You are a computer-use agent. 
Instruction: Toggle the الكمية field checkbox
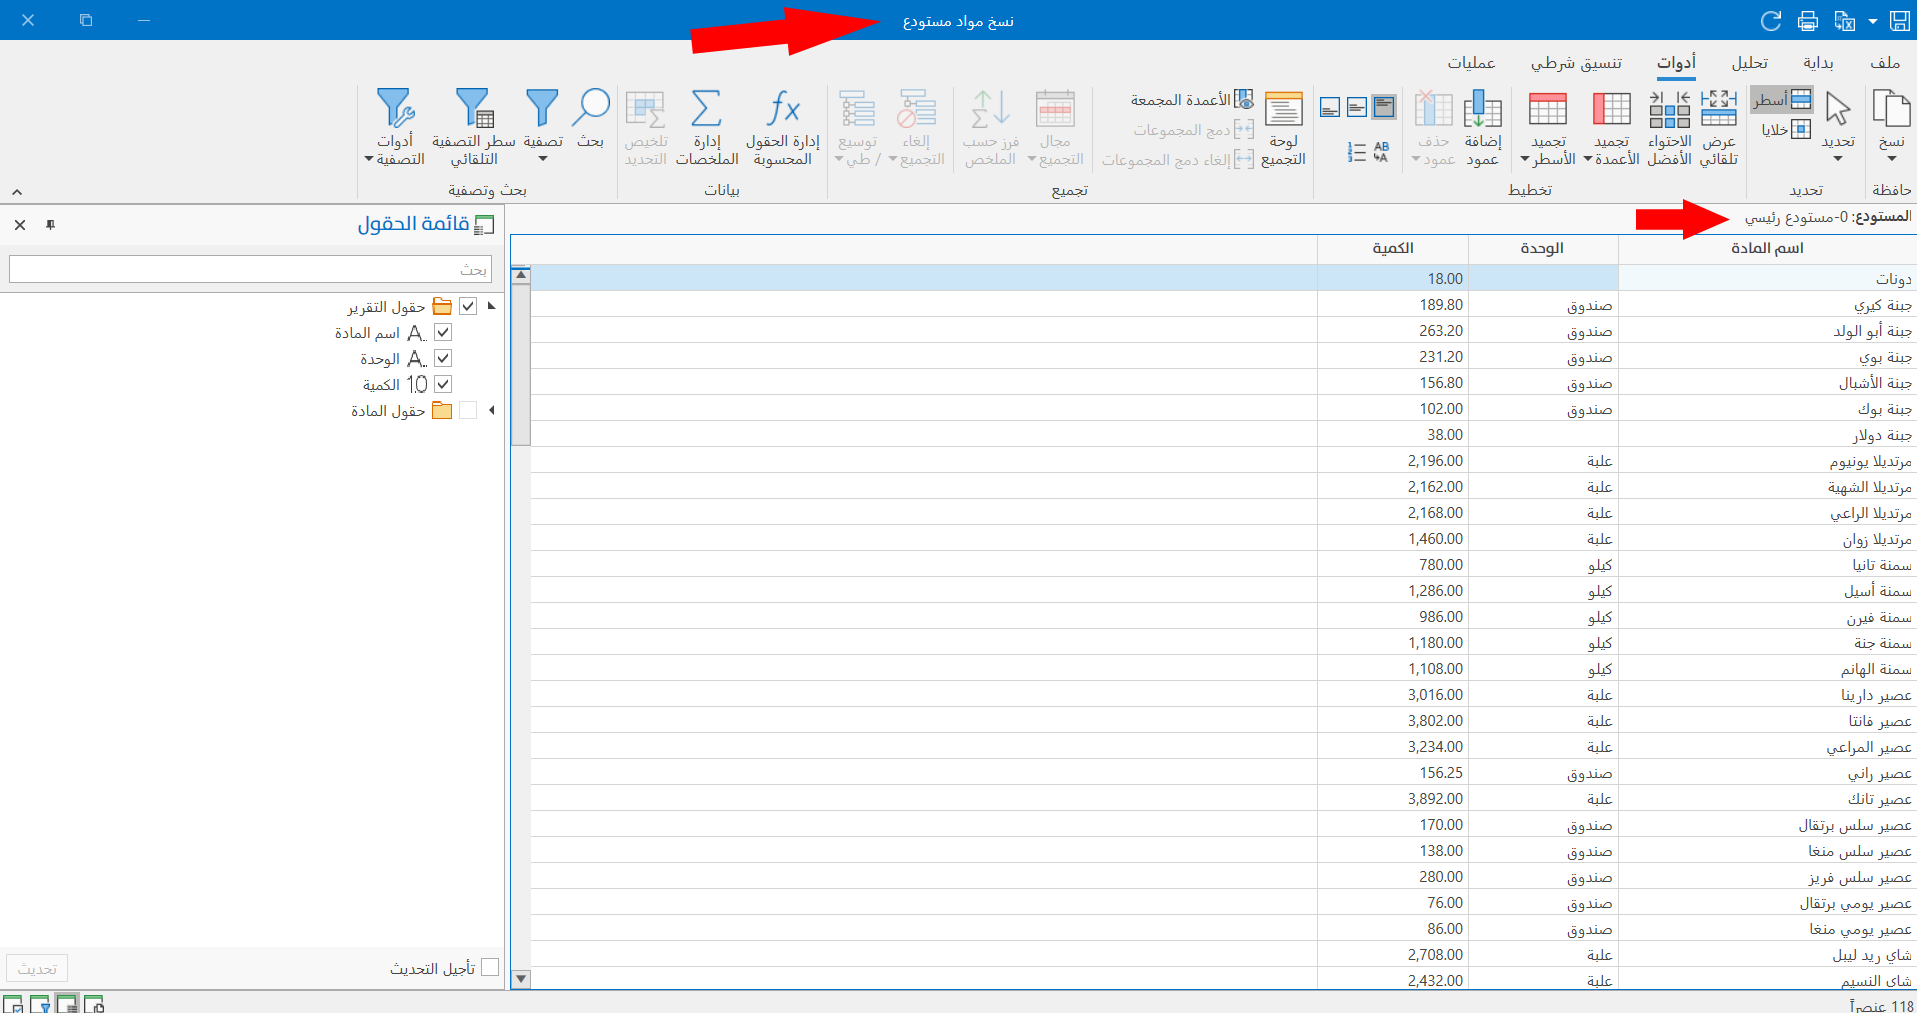click(x=443, y=384)
